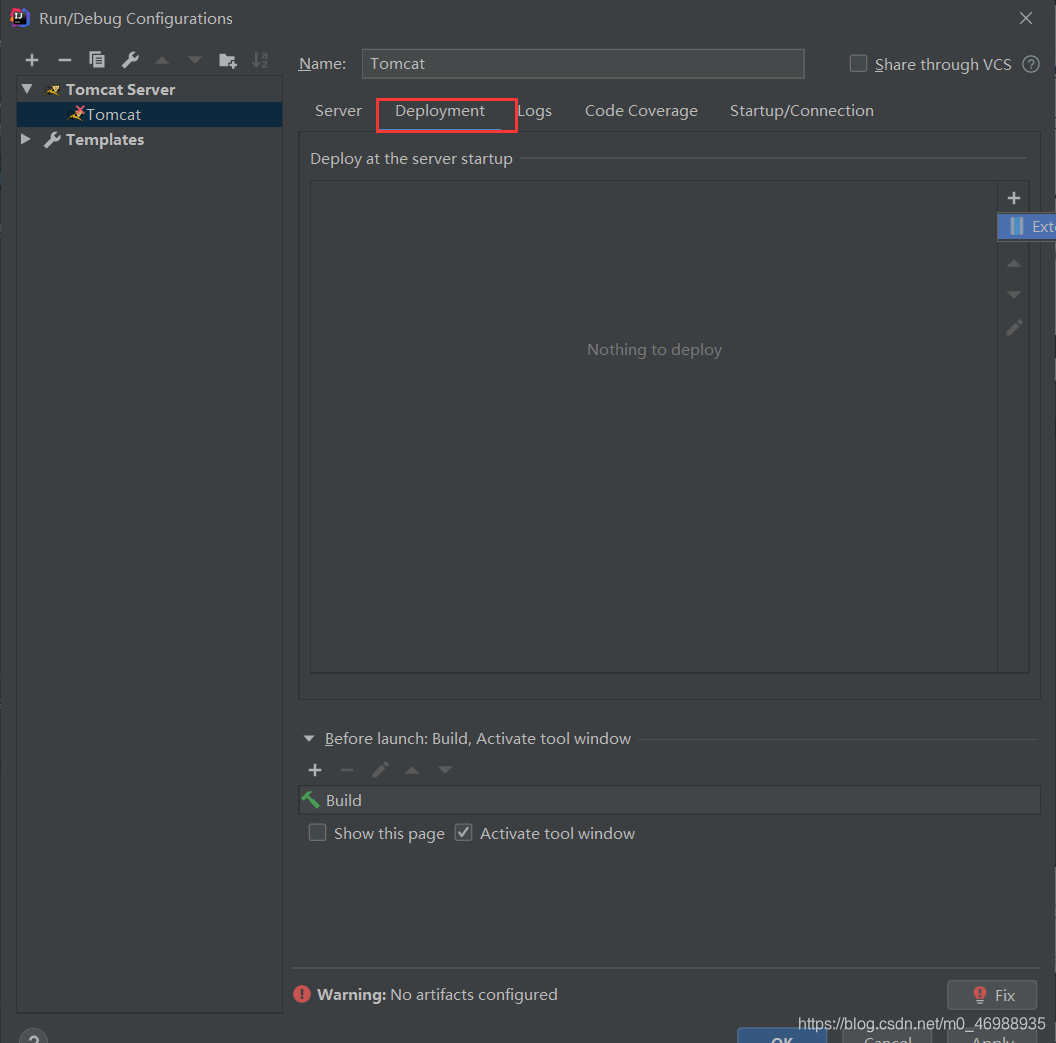Sort configurations alphabetically
This screenshot has width=1056, height=1043.
pos(260,60)
